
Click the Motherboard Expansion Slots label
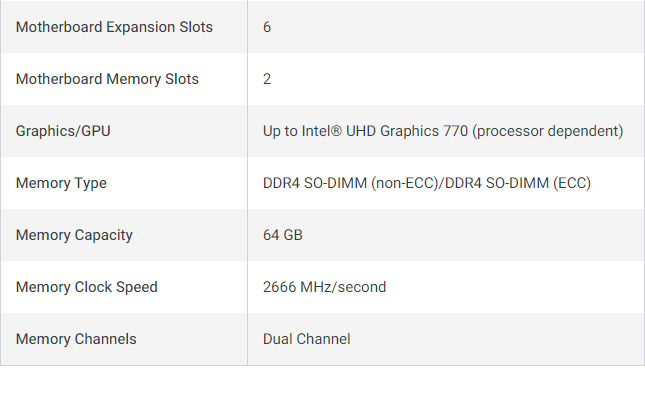pos(114,27)
